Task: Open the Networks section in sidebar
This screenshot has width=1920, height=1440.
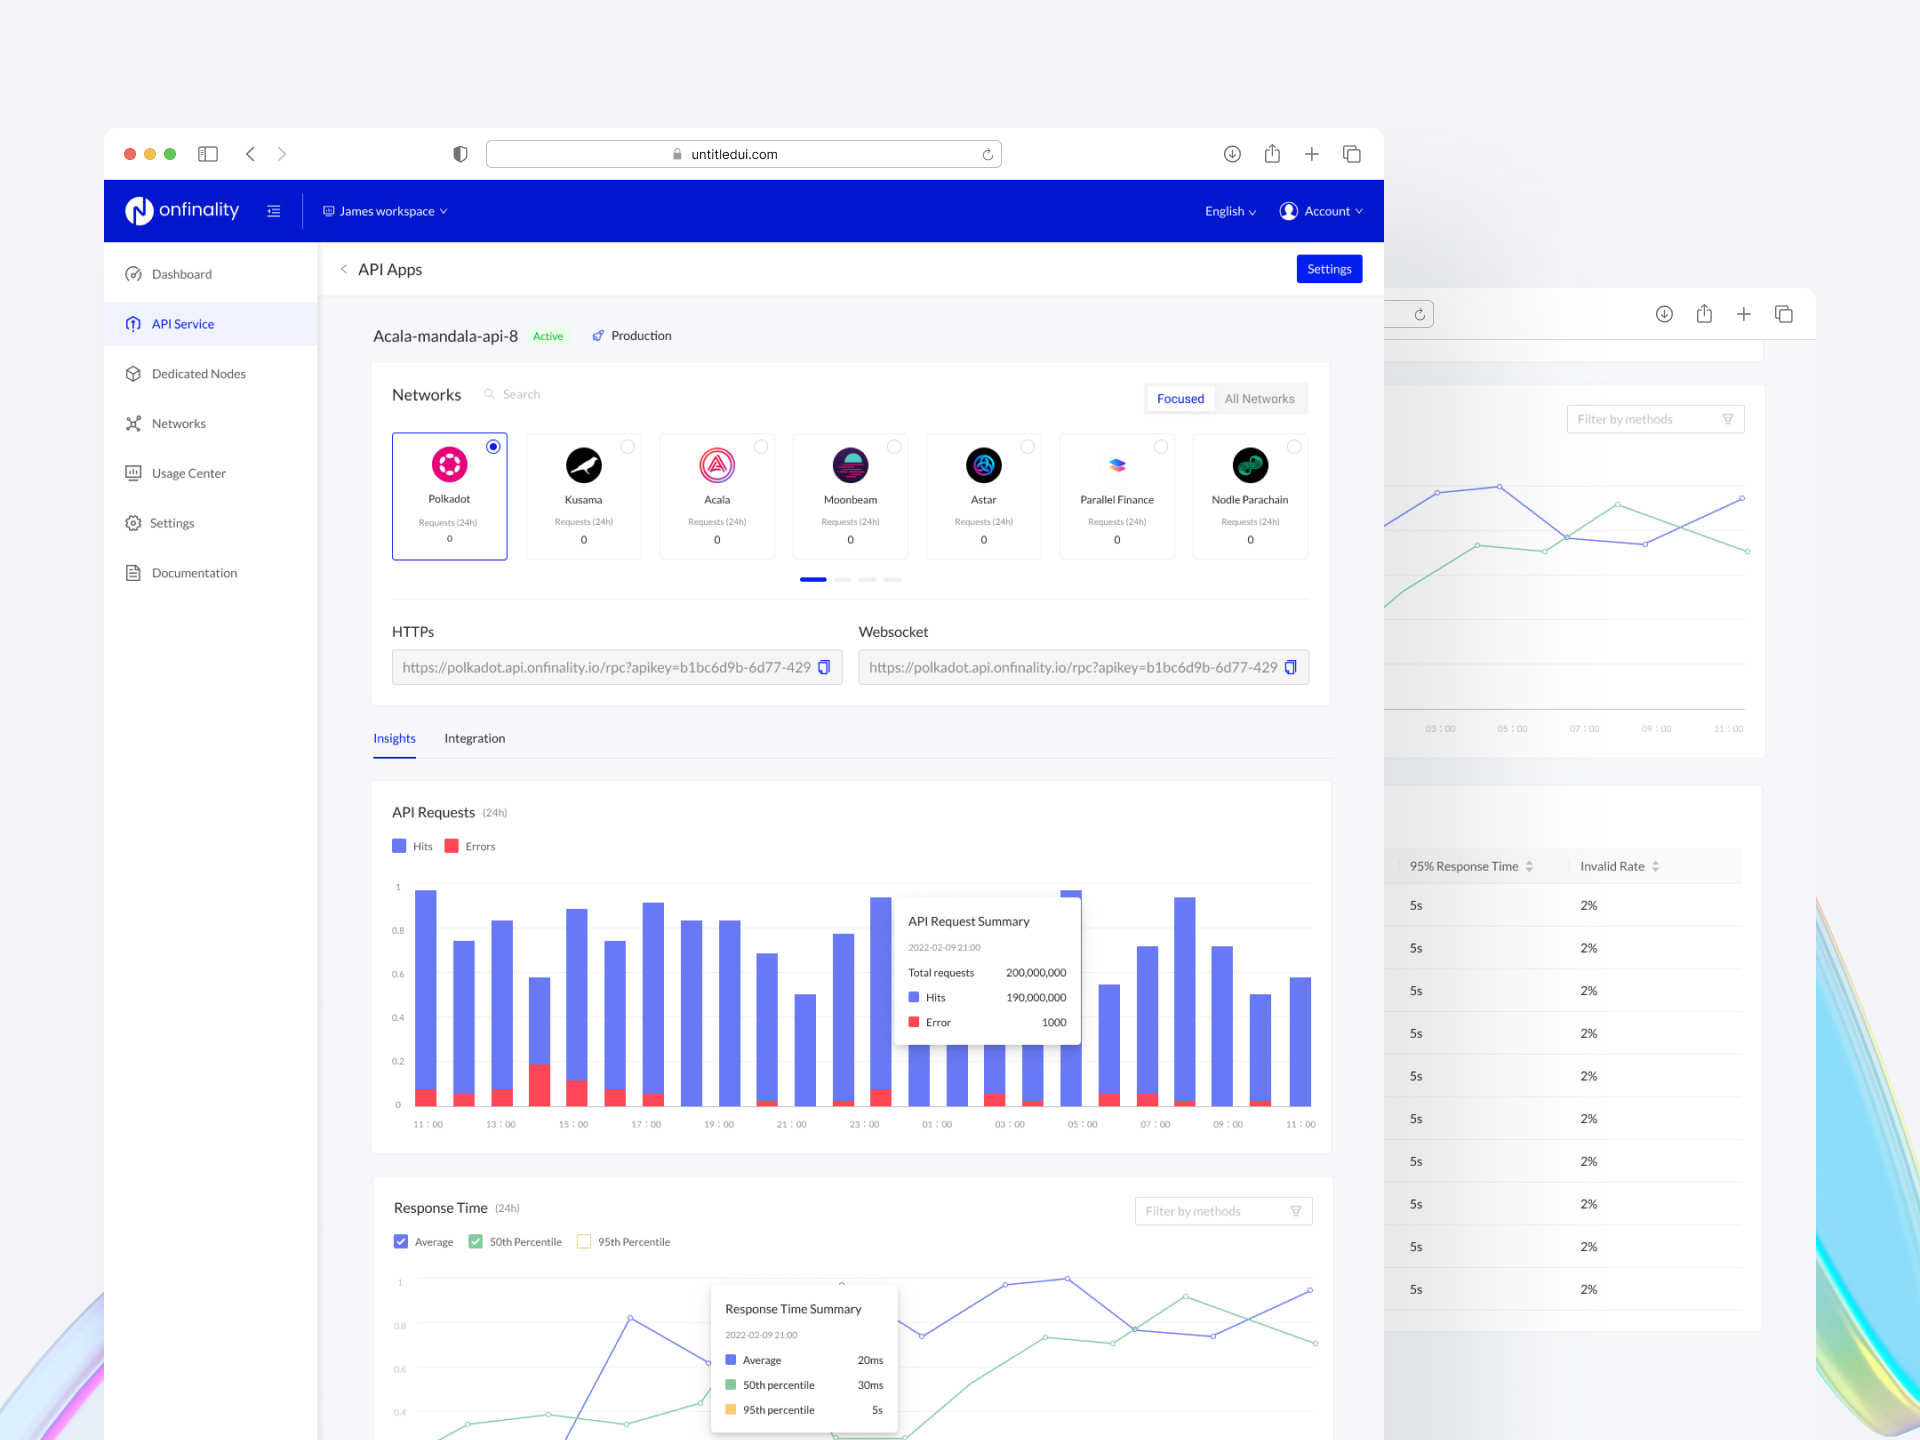Action: pyautogui.click(x=179, y=423)
